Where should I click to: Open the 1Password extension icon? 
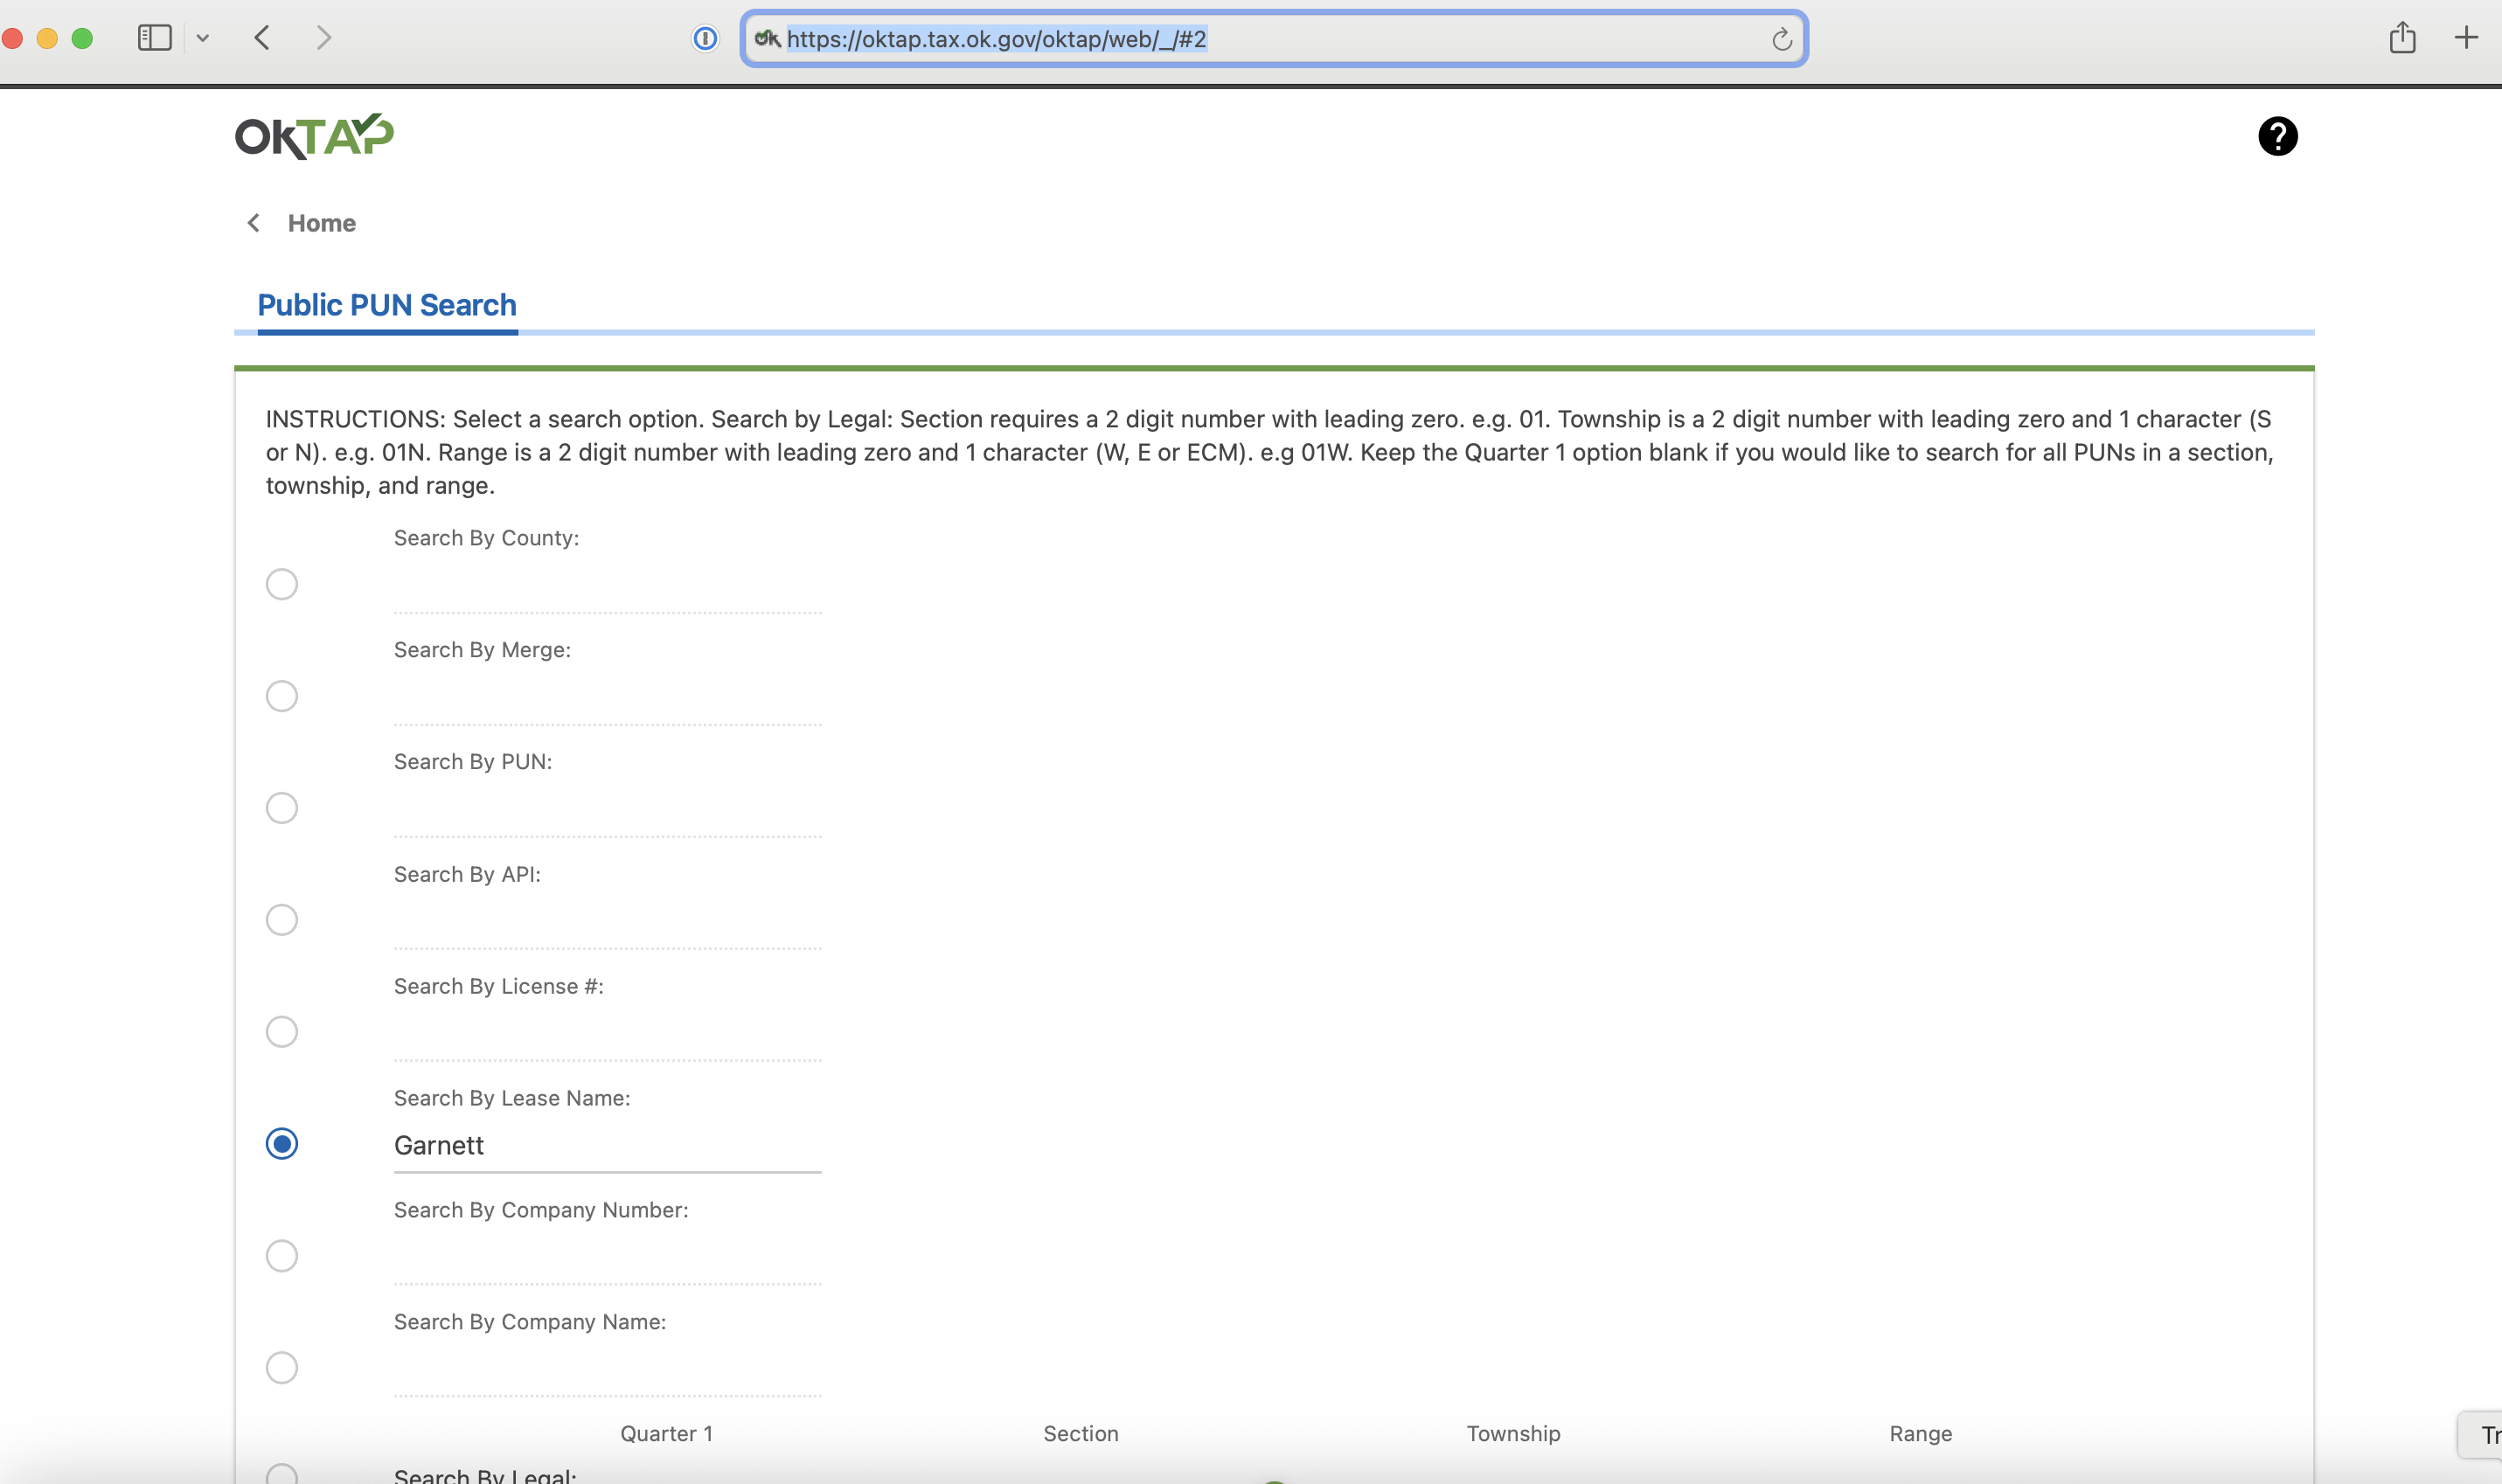coord(705,38)
